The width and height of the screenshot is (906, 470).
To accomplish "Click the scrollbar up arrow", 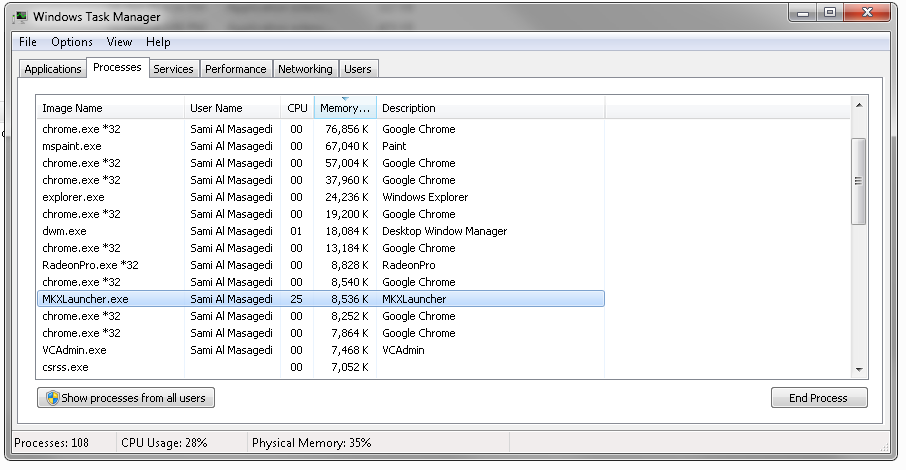I will (x=859, y=105).
